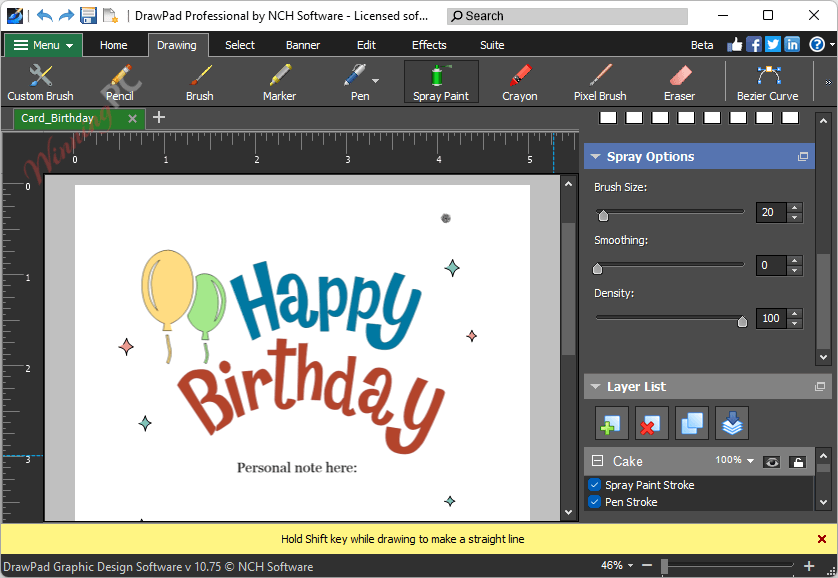This screenshot has height=578, width=838.
Task: Activate the Eraser tool
Action: pyautogui.click(x=679, y=80)
